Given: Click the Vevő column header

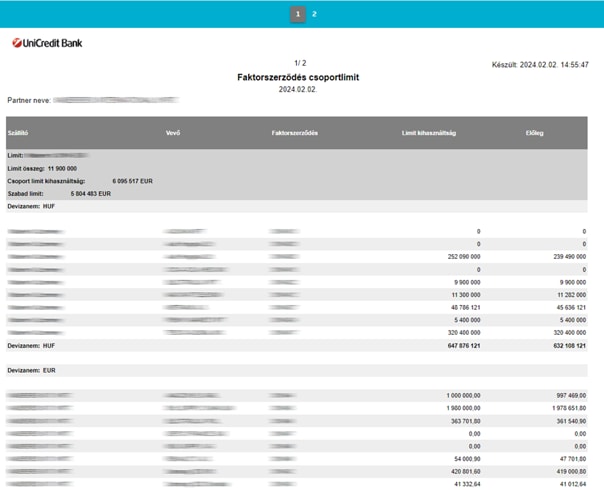Looking at the screenshot, I should click(173, 133).
